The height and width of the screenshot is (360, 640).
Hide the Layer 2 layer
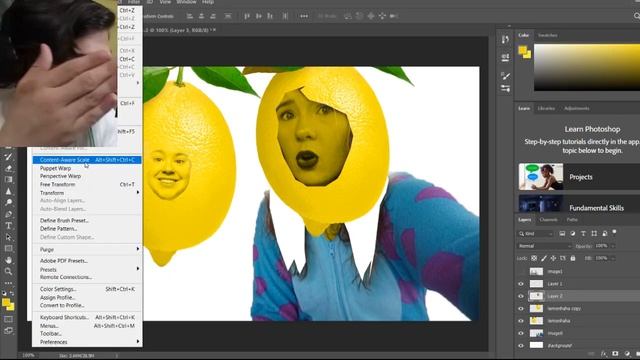521,296
